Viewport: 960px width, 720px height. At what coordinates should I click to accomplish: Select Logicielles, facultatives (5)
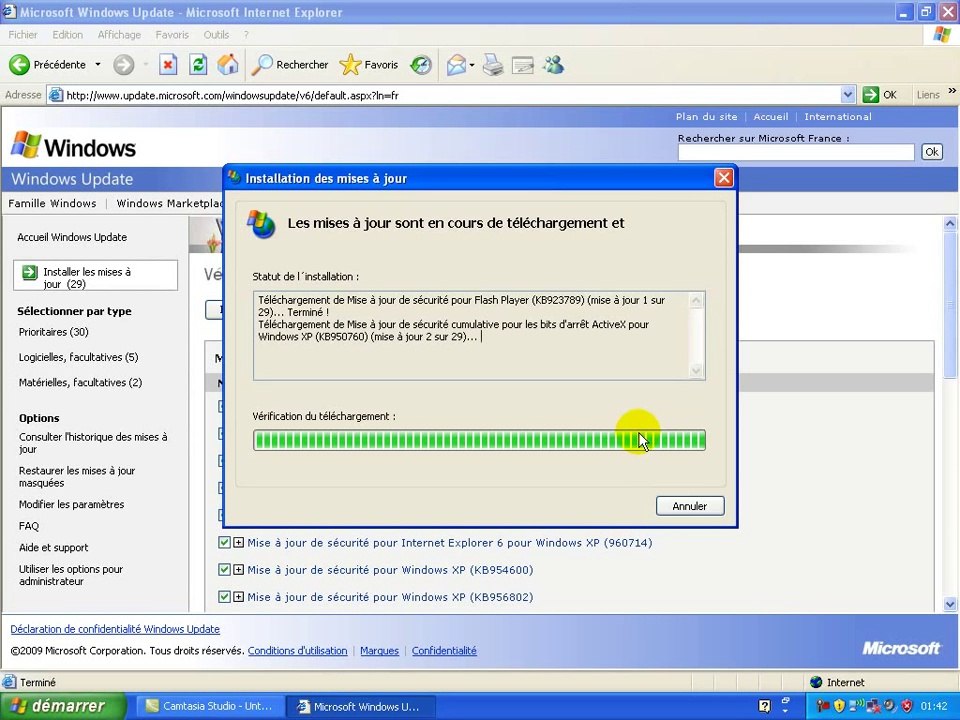click(78, 357)
